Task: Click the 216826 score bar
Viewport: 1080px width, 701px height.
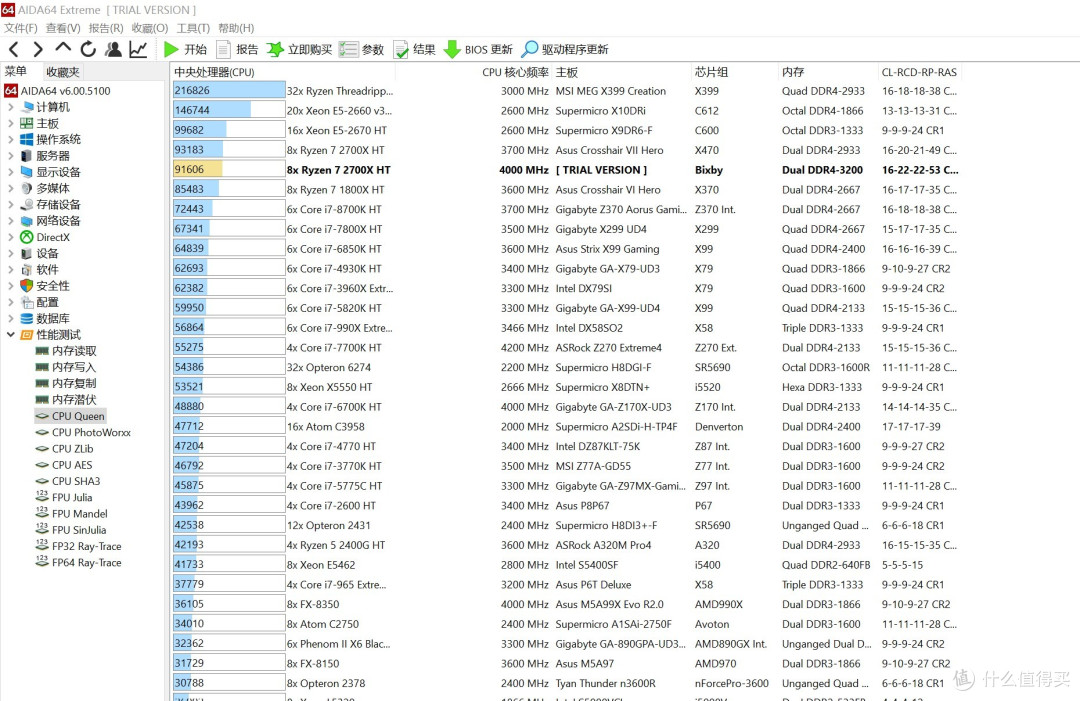Action: pyautogui.click(x=229, y=90)
